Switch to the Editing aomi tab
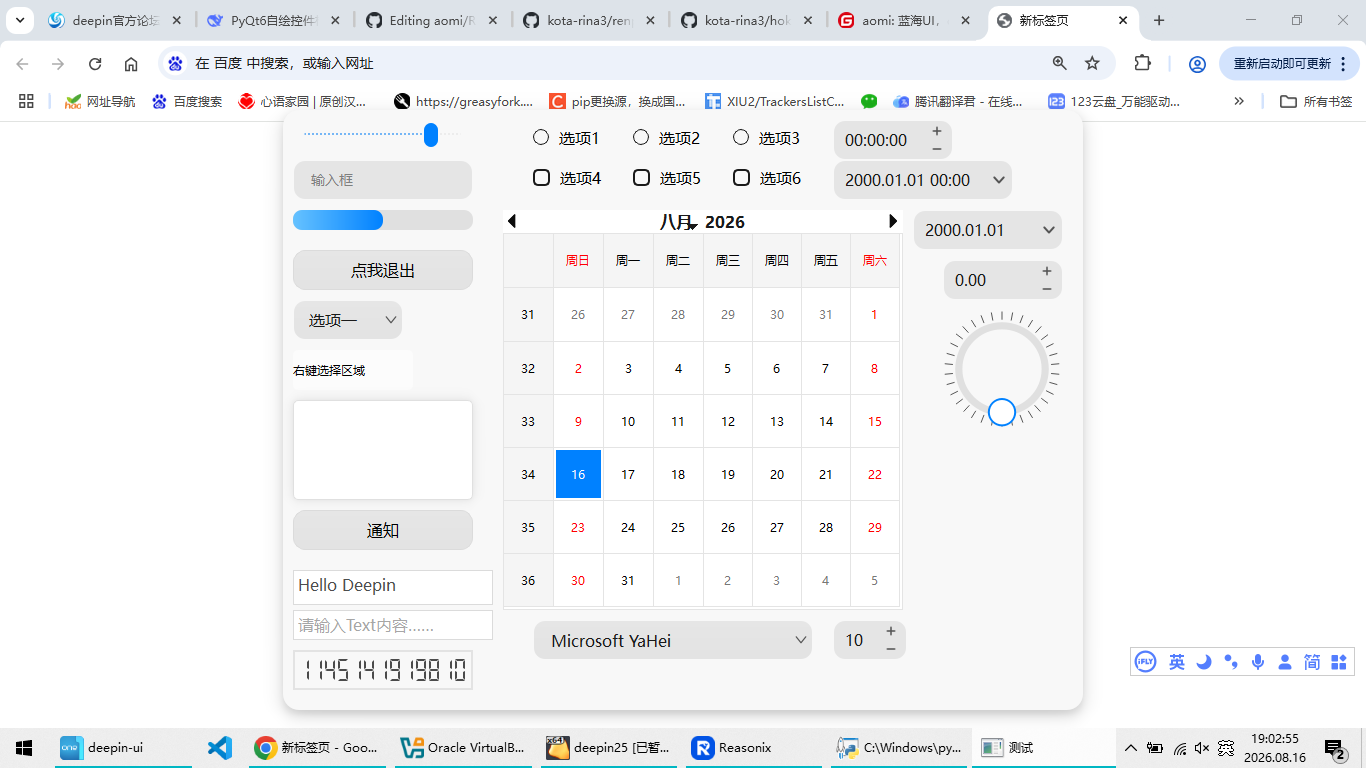 (x=431, y=20)
